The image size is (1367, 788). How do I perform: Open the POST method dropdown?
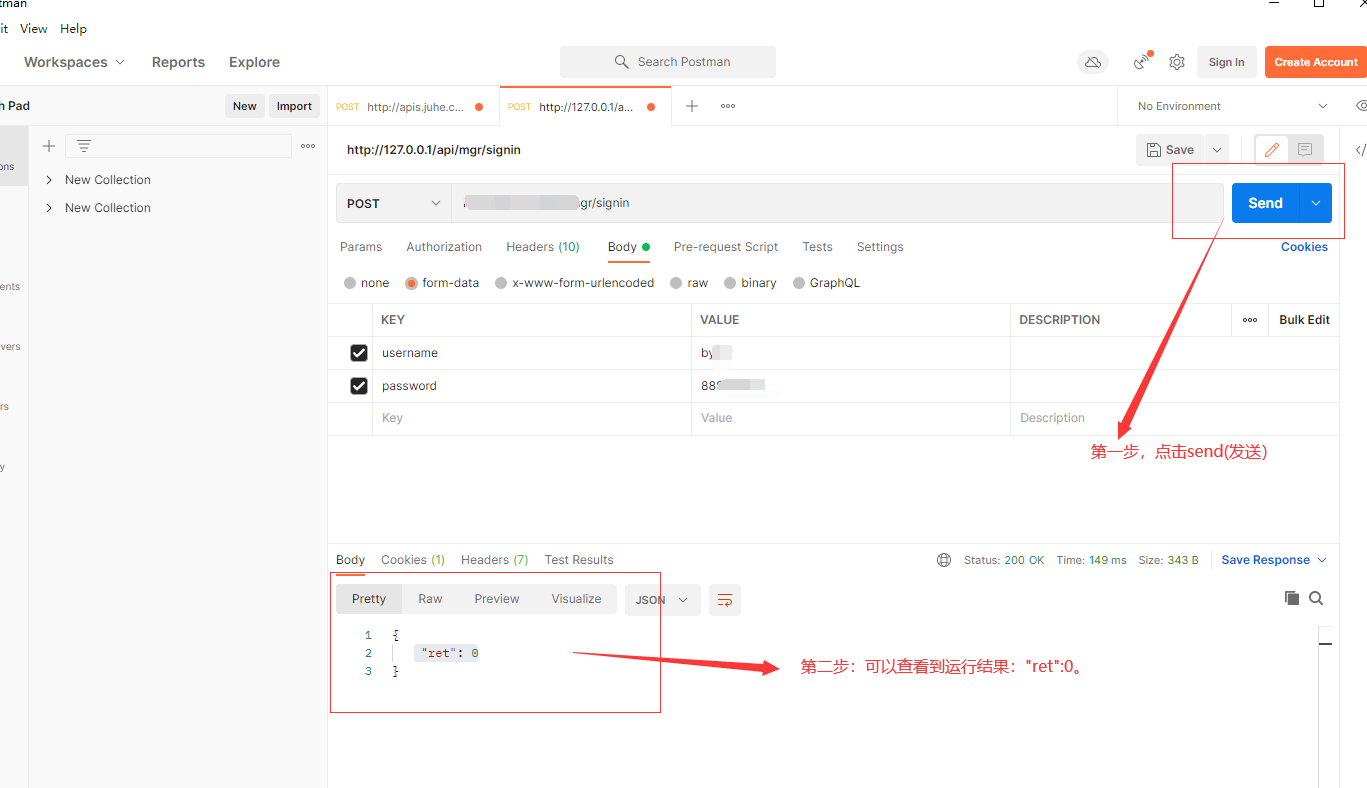394,203
